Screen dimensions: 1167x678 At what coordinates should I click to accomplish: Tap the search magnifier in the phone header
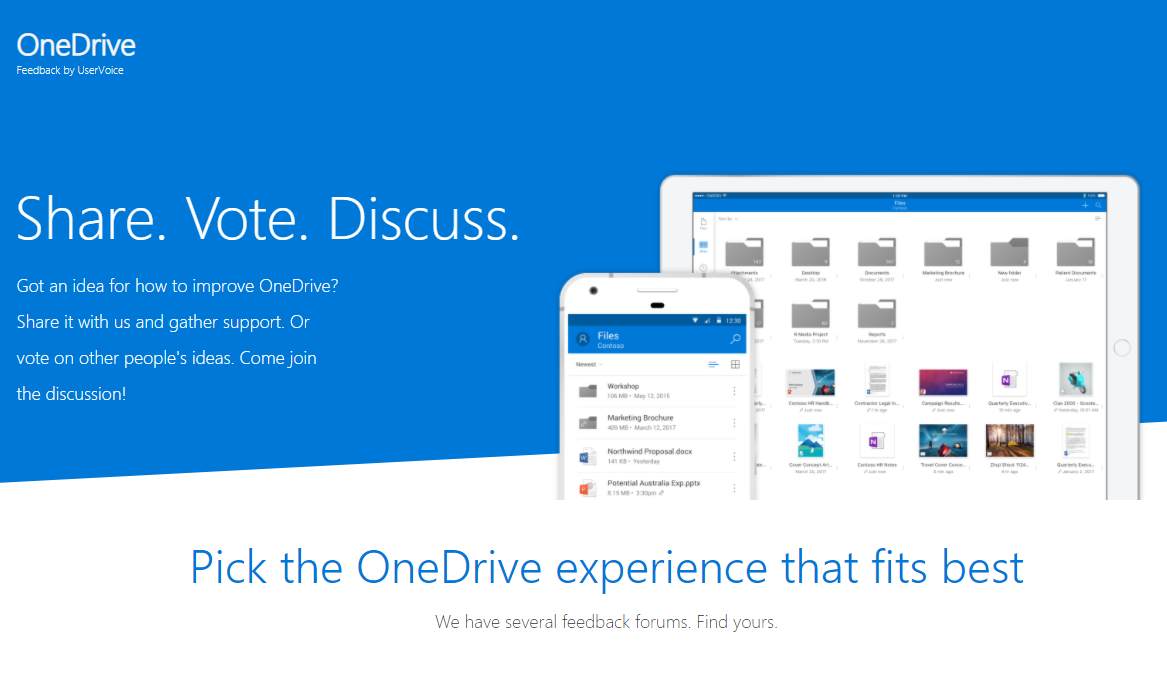735,339
